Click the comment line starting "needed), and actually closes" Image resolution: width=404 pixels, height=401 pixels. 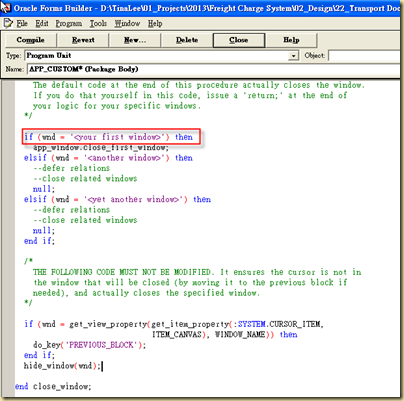pyautogui.click(x=146, y=293)
